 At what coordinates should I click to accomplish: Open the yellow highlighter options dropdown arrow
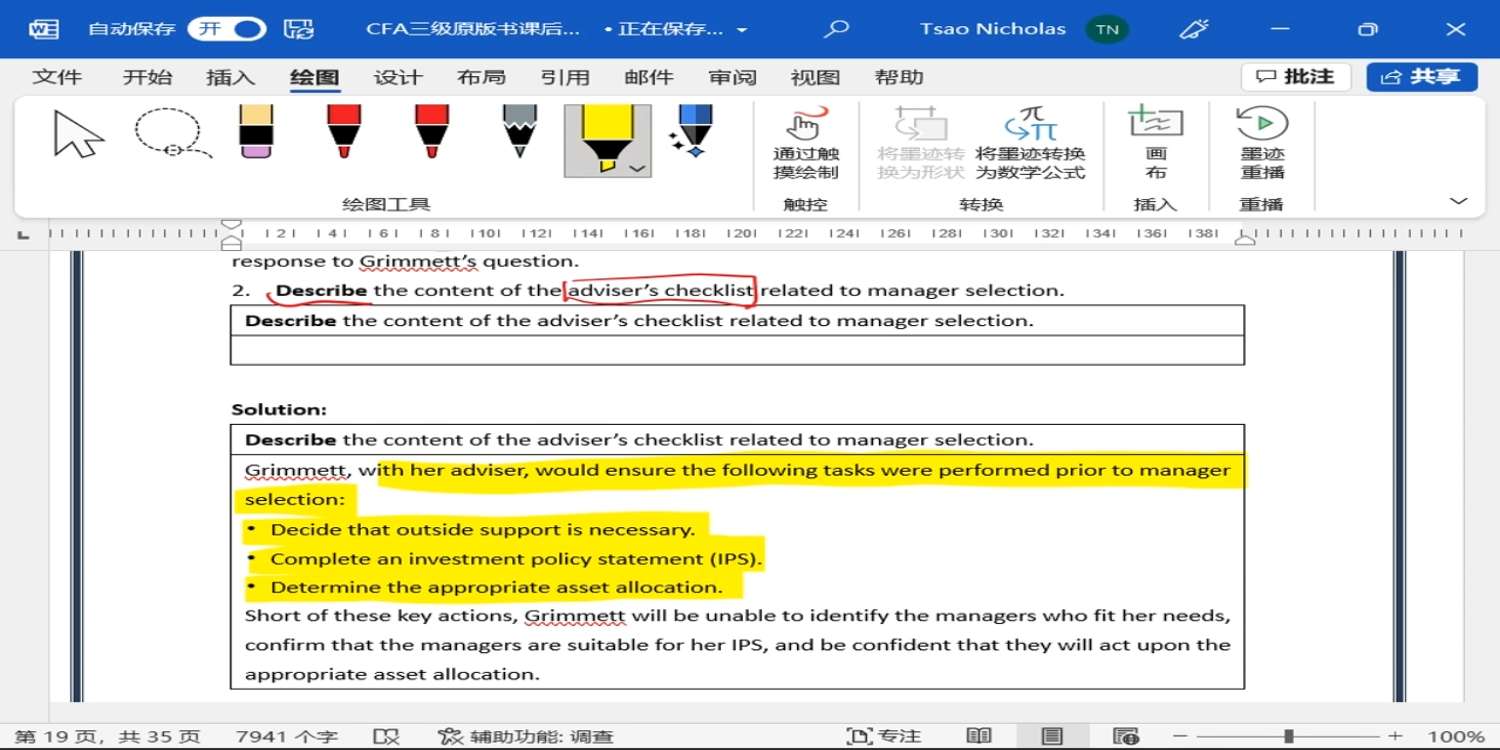(637, 169)
